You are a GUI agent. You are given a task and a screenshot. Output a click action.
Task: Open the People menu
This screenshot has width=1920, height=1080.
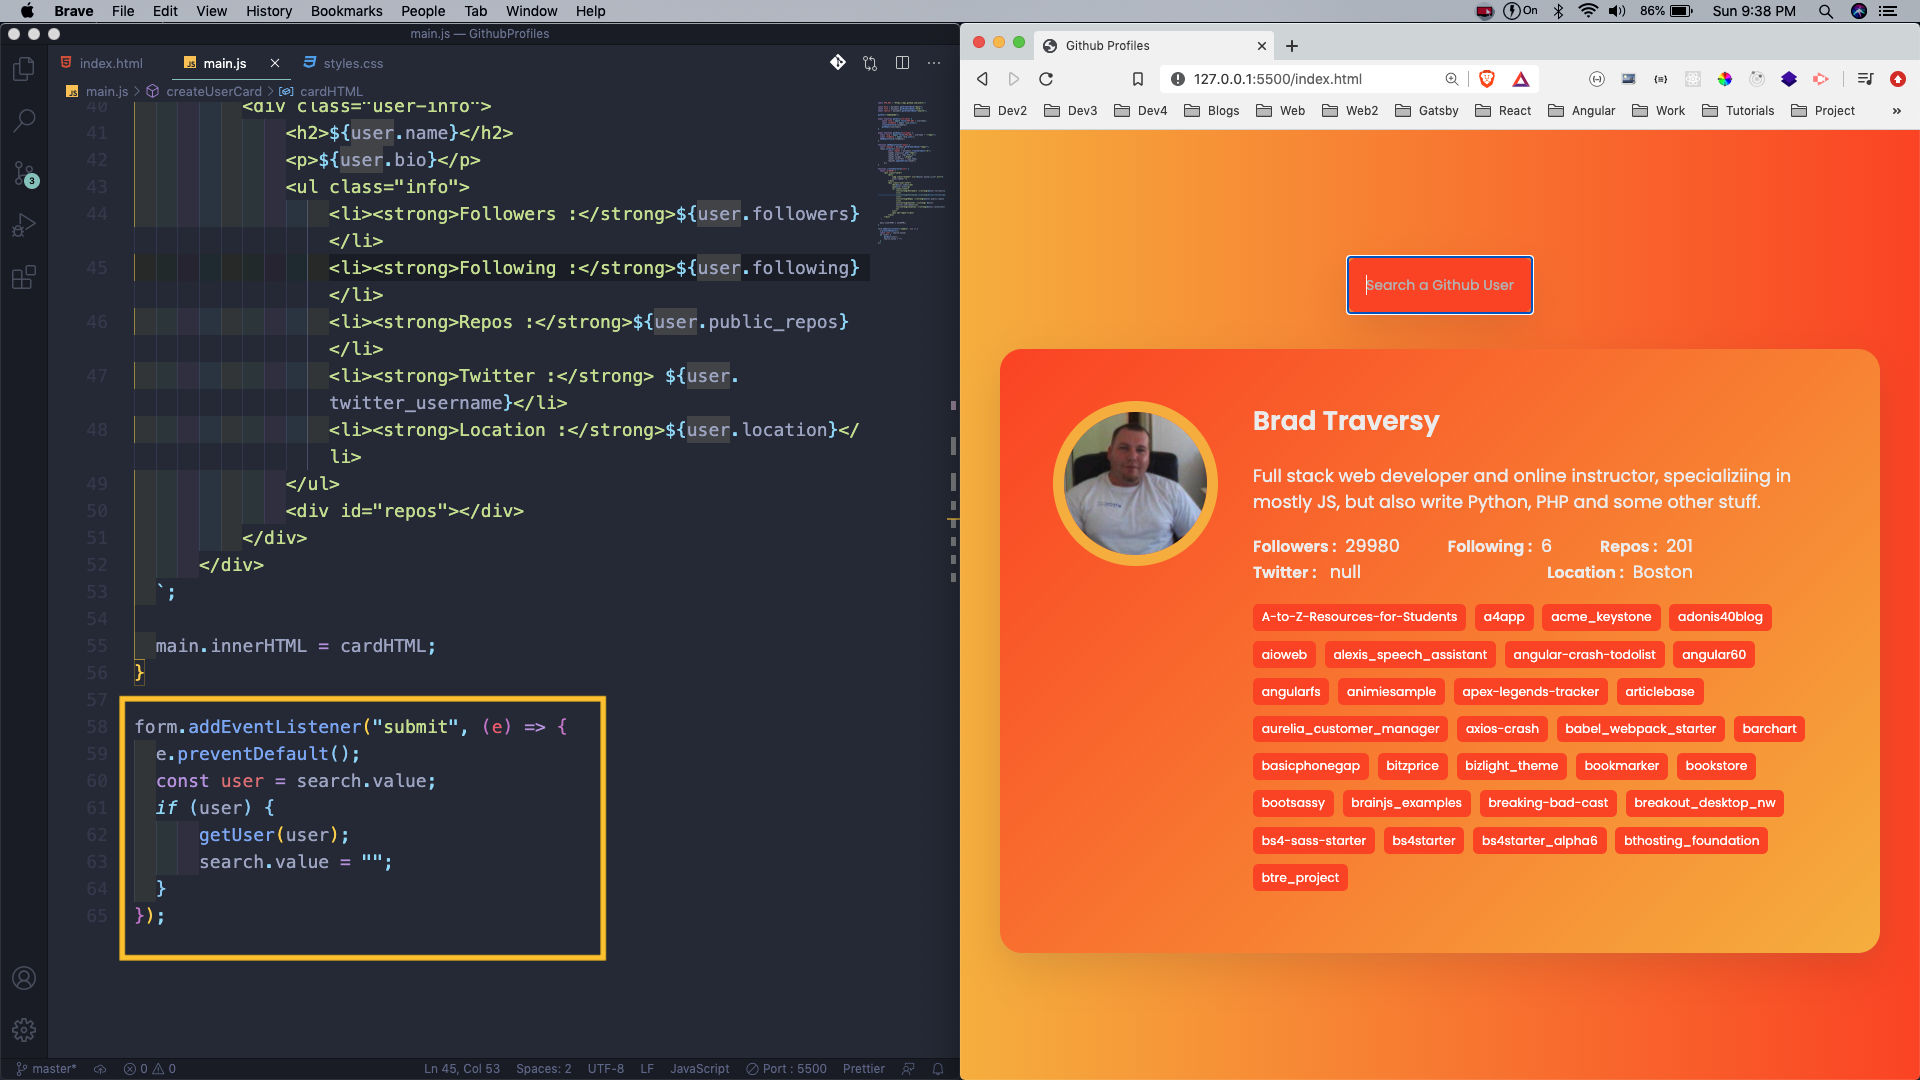pos(423,11)
